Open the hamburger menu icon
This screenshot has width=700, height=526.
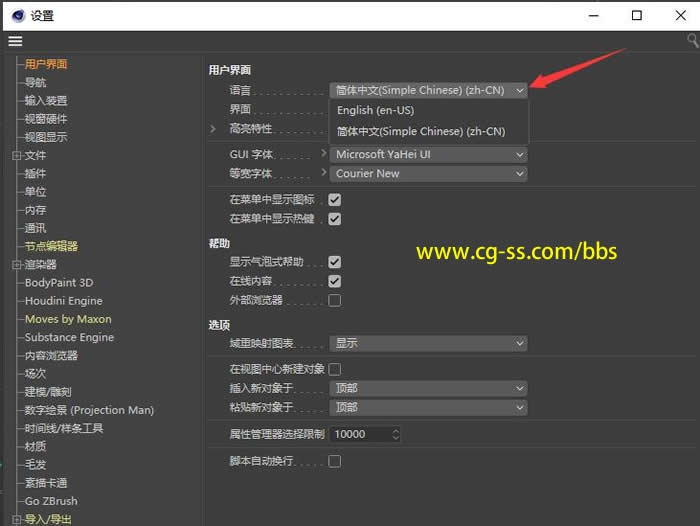pyautogui.click(x=15, y=41)
